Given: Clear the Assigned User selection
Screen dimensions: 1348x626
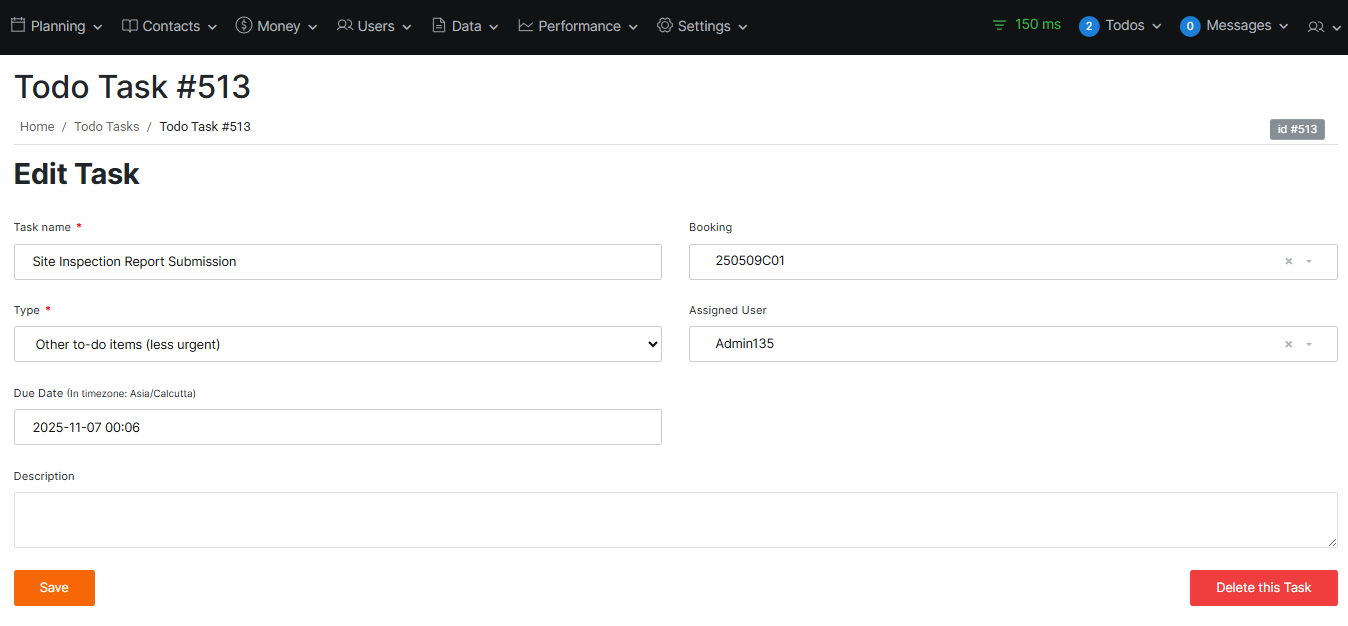Looking at the screenshot, I should point(1288,344).
